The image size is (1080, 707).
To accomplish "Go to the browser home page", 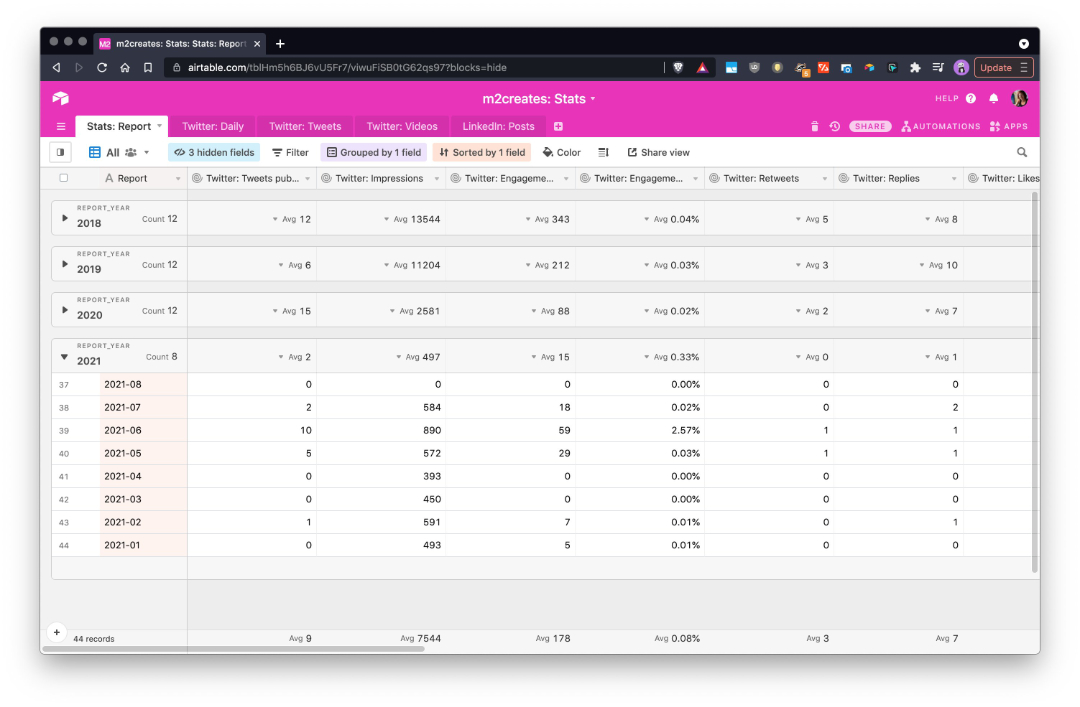I will [x=125, y=68].
